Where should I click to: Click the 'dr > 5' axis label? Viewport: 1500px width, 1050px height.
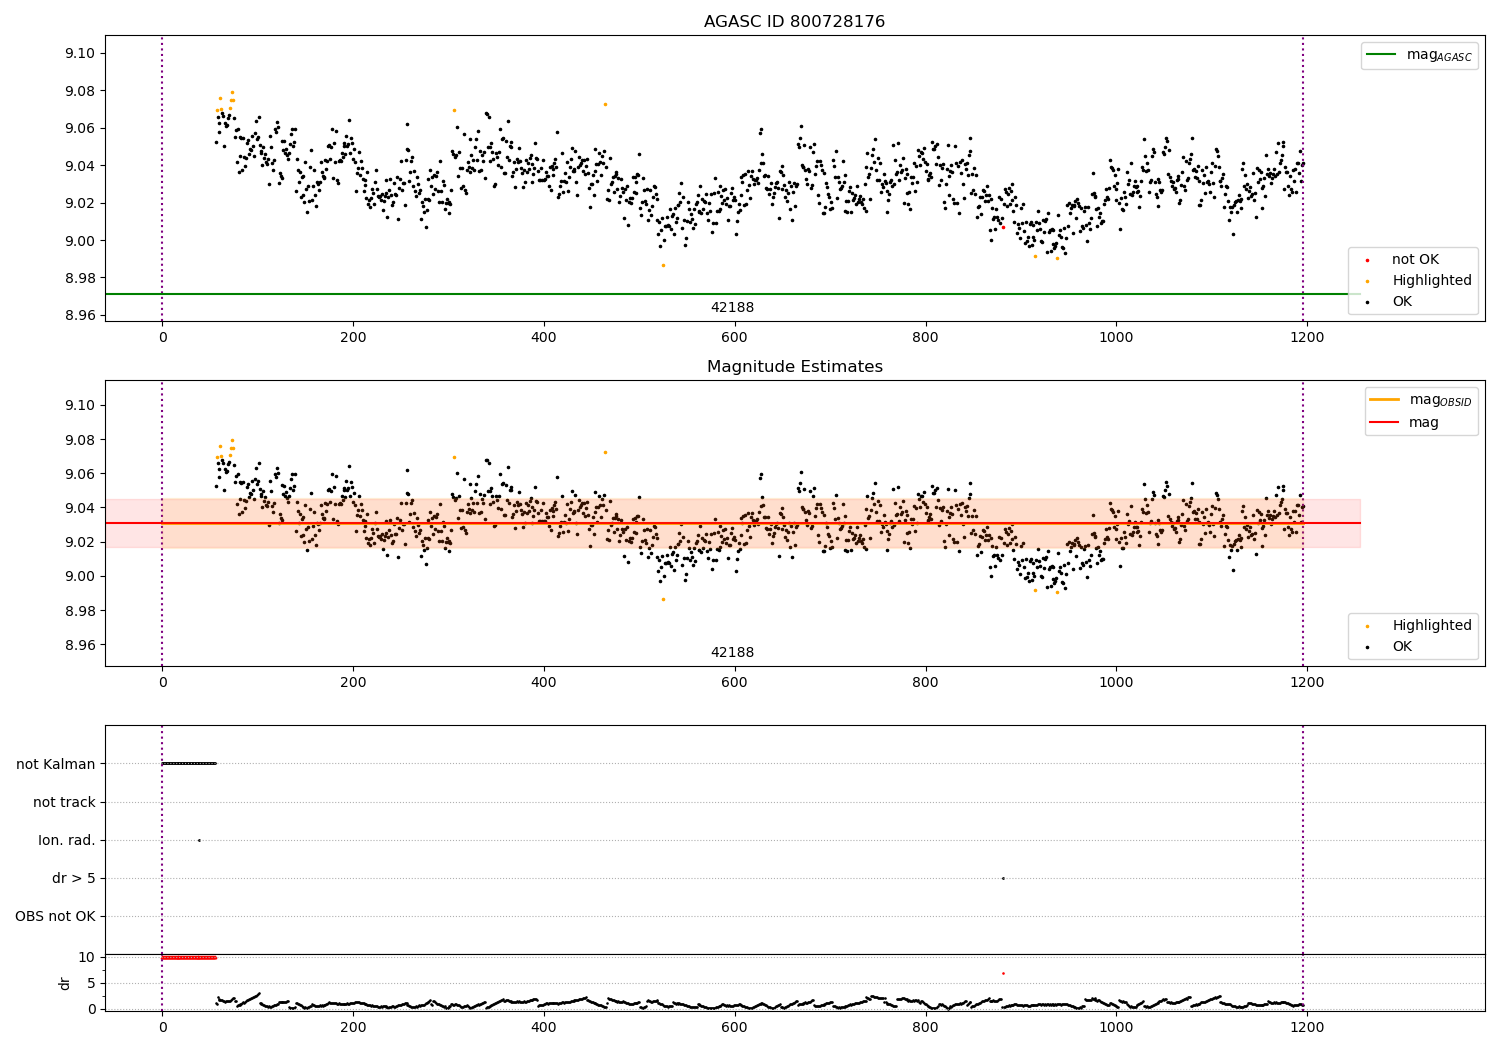pos(73,878)
